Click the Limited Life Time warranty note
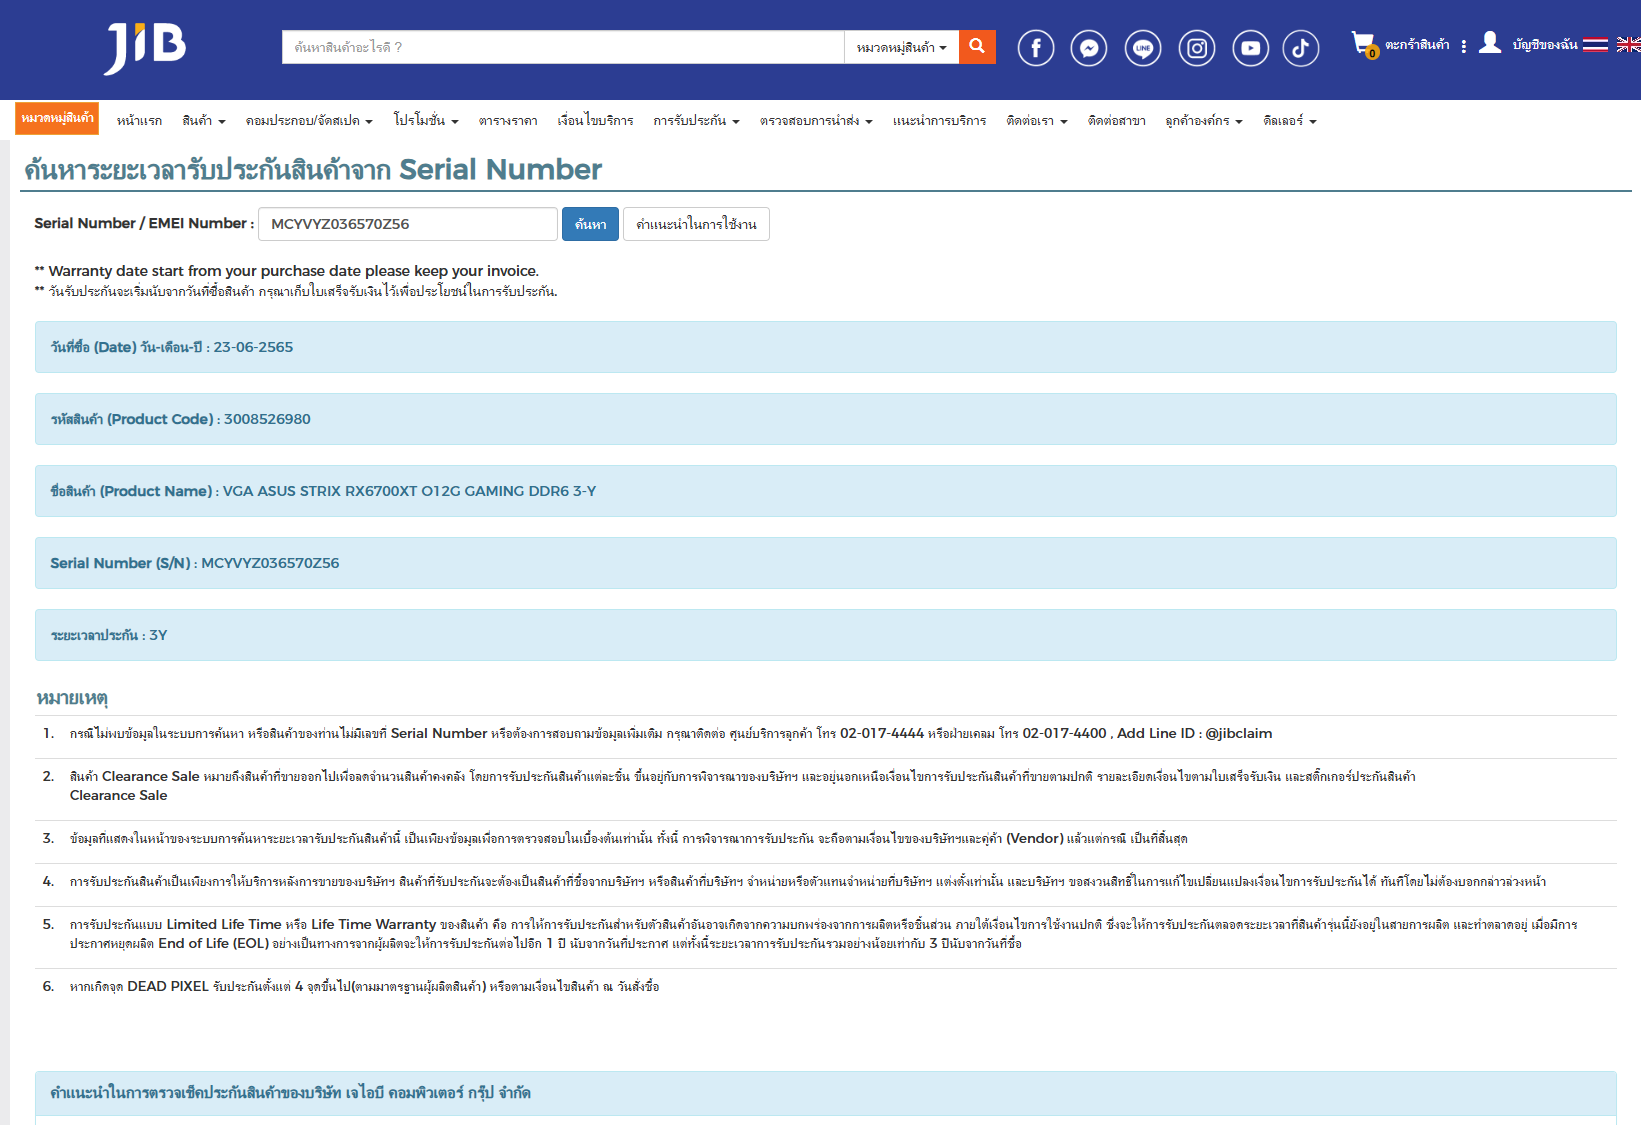1641x1125 pixels. [x=823, y=934]
